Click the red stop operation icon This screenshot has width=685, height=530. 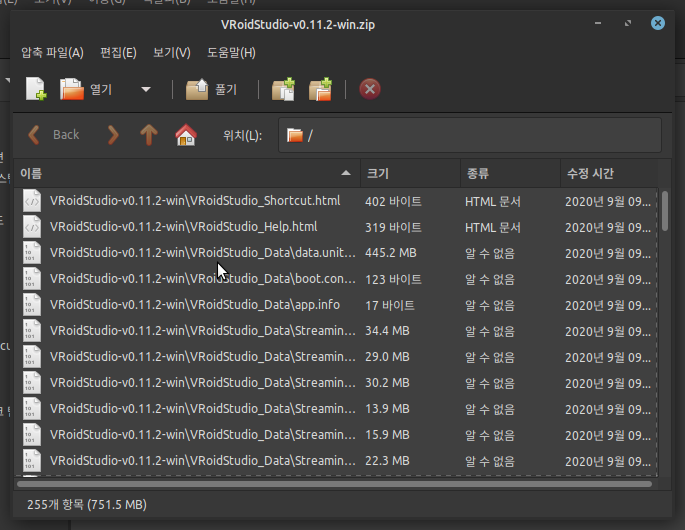coord(370,89)
